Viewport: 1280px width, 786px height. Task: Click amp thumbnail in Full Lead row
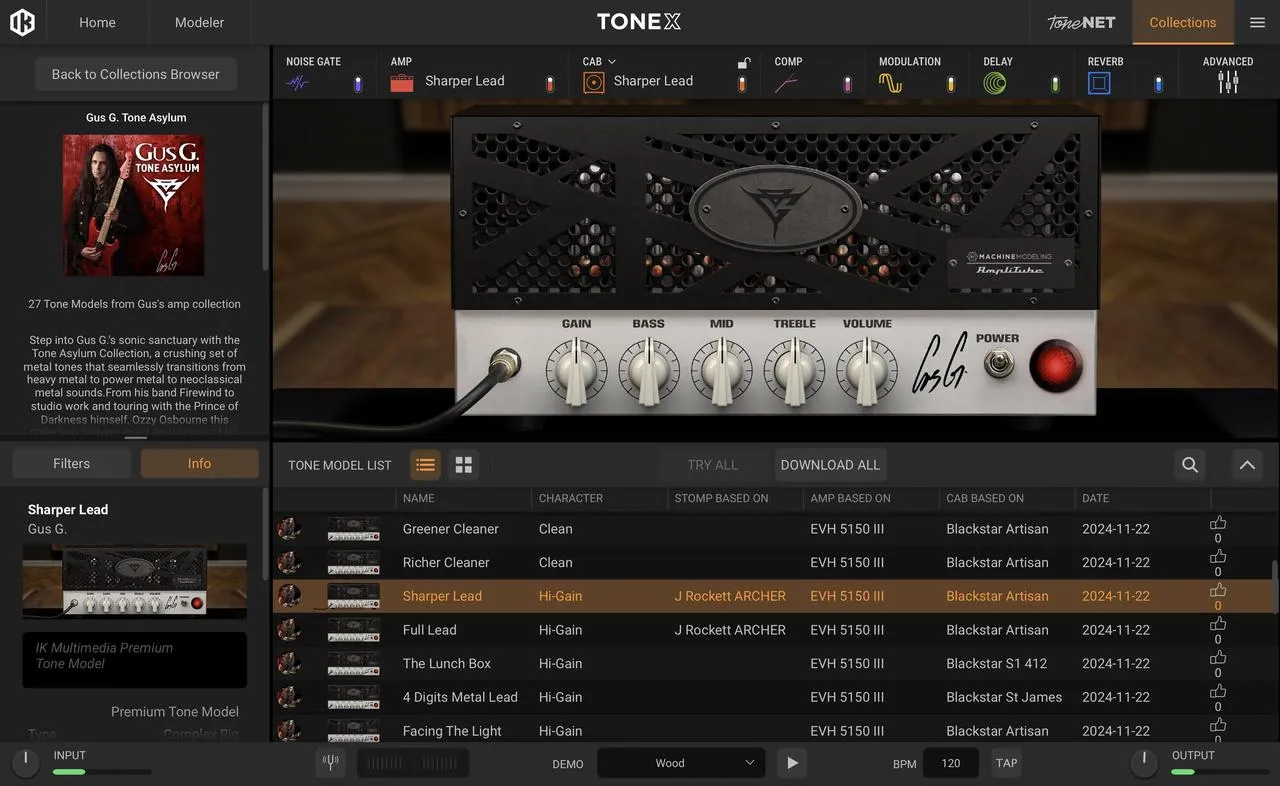coord(353,630)
